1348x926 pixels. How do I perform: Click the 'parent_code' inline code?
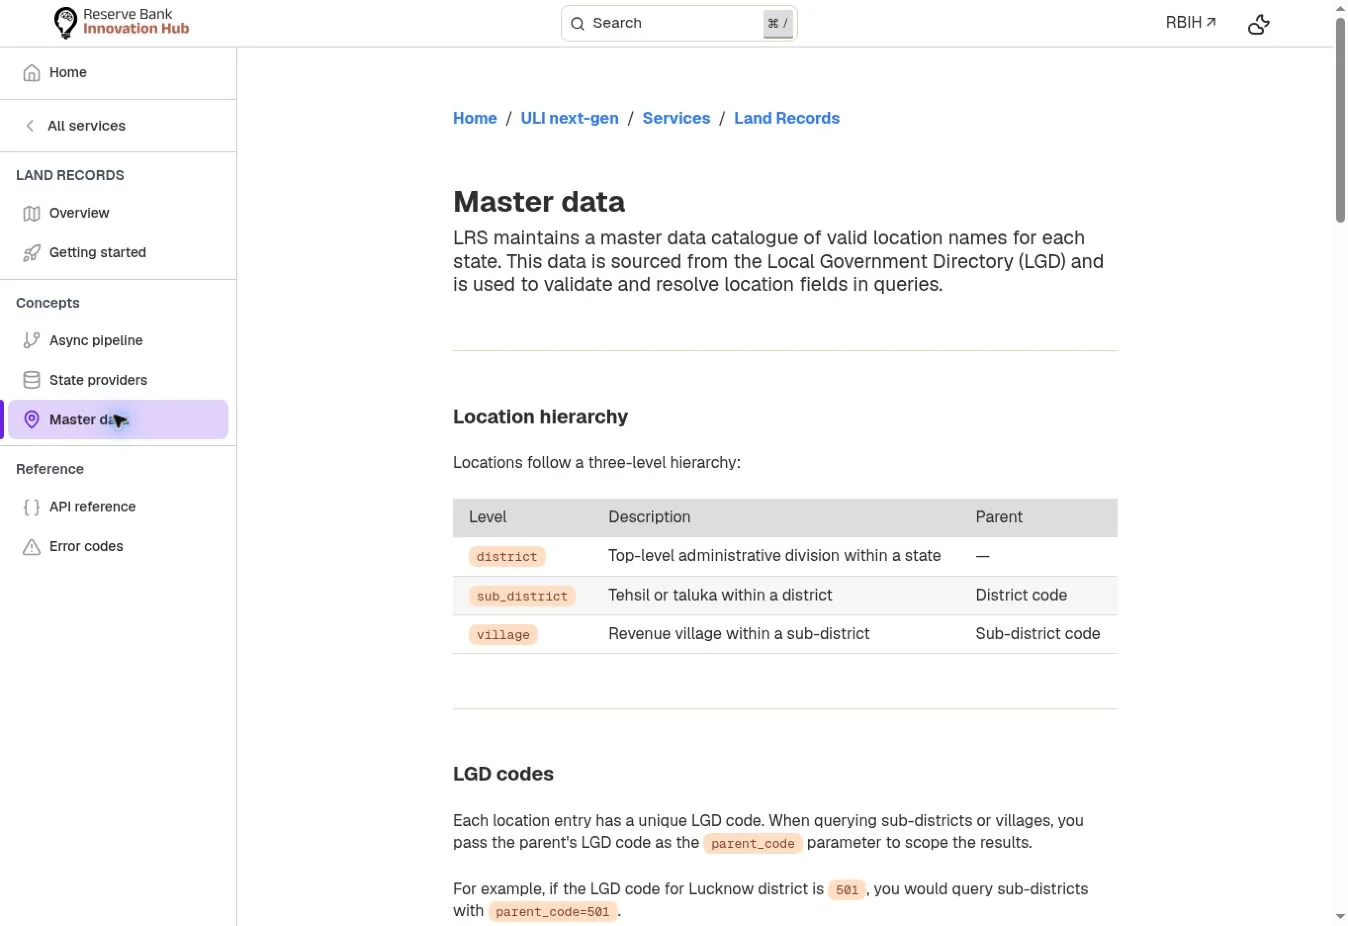click(753, 844)
